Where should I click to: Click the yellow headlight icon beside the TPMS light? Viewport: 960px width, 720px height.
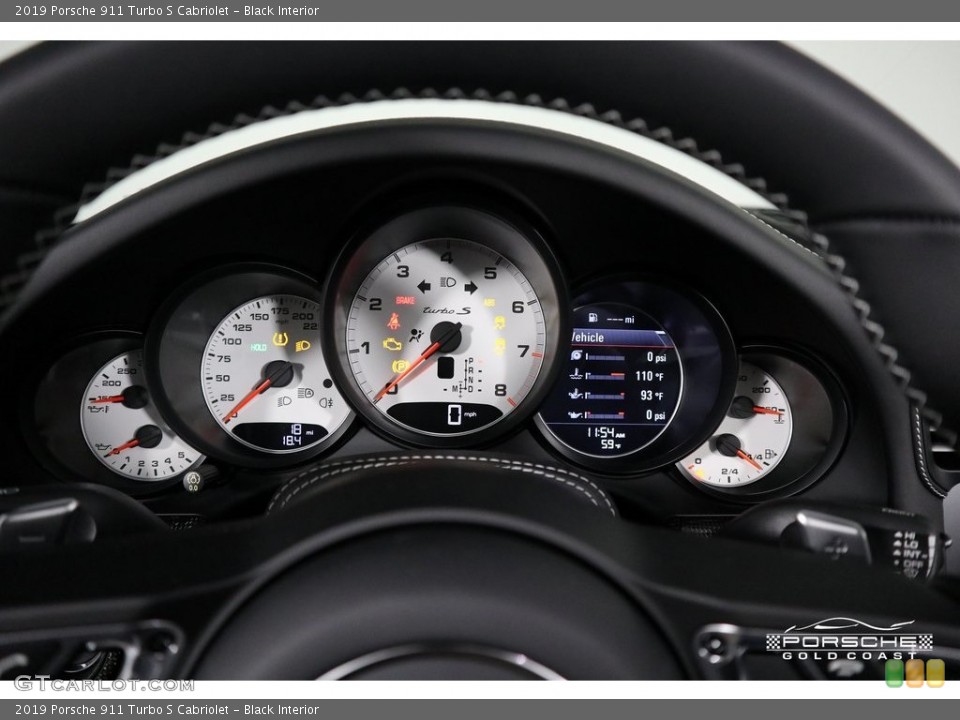[303, 346]
